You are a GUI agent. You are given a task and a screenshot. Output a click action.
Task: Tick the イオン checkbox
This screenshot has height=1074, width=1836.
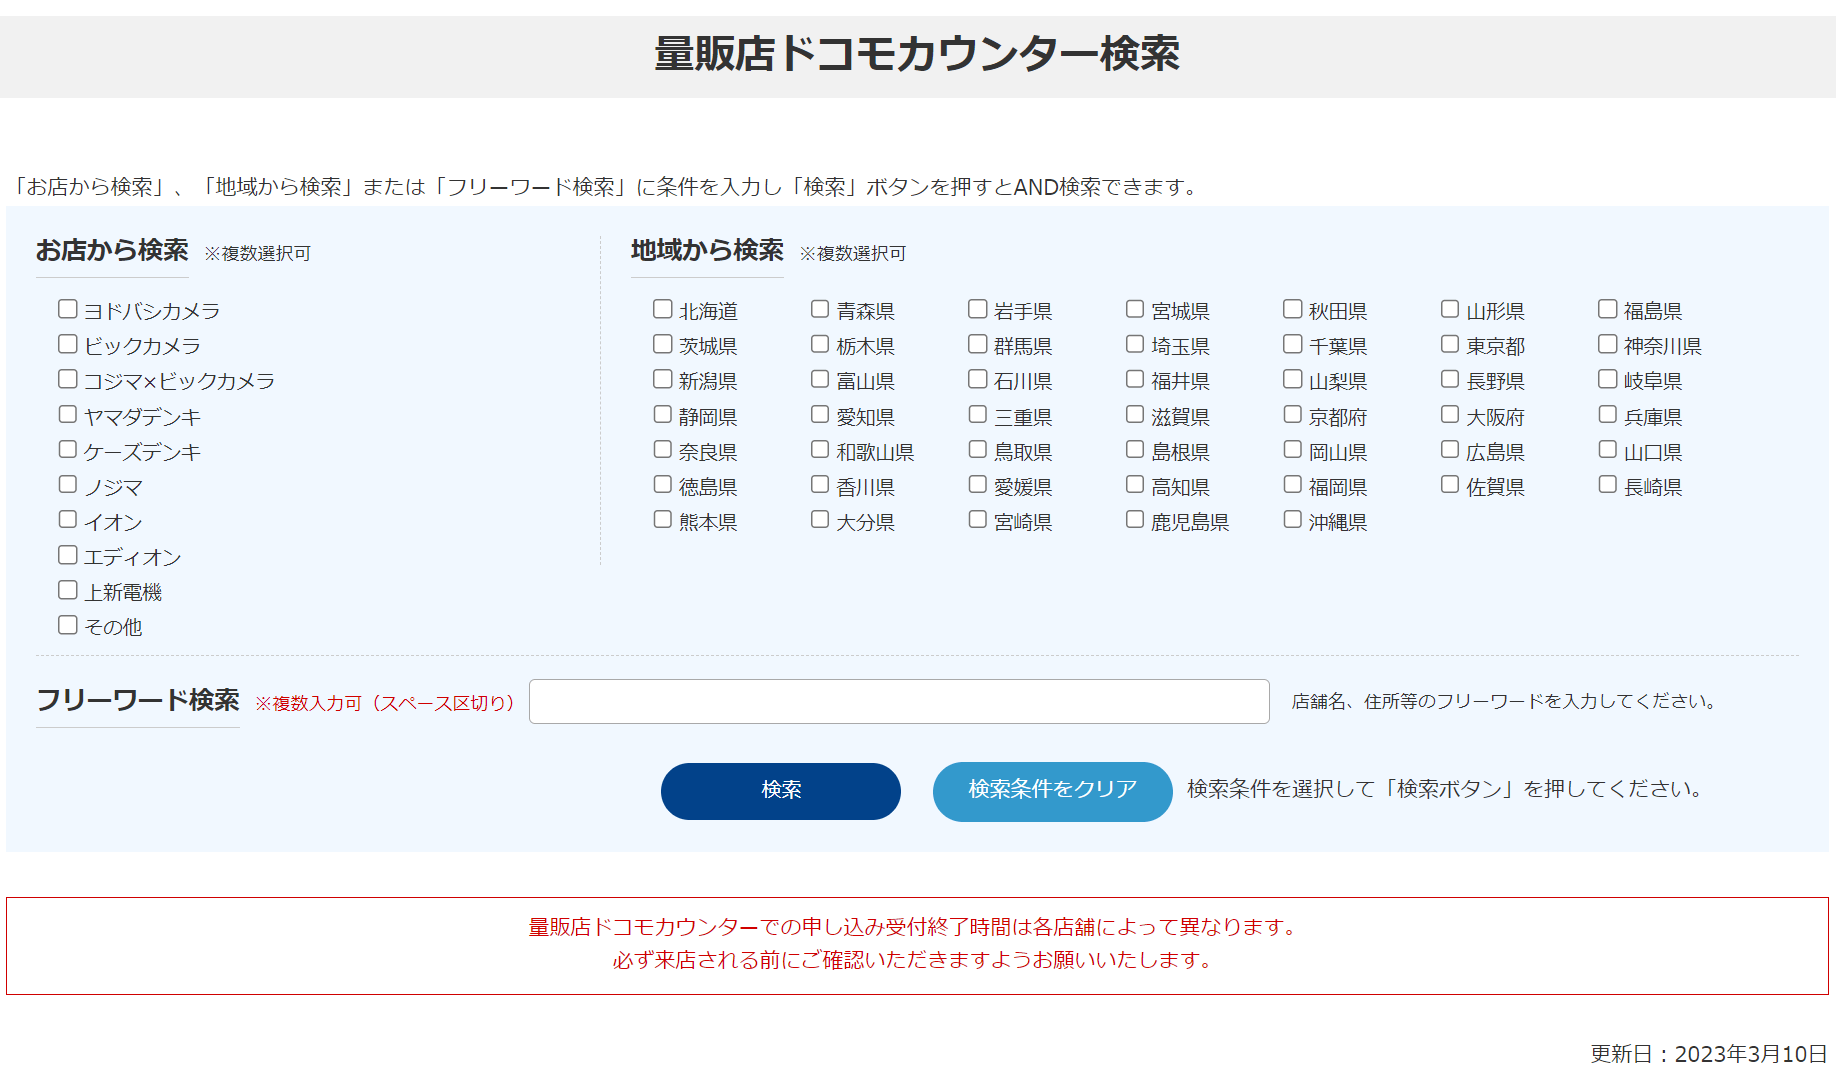(x=68, y=519)
